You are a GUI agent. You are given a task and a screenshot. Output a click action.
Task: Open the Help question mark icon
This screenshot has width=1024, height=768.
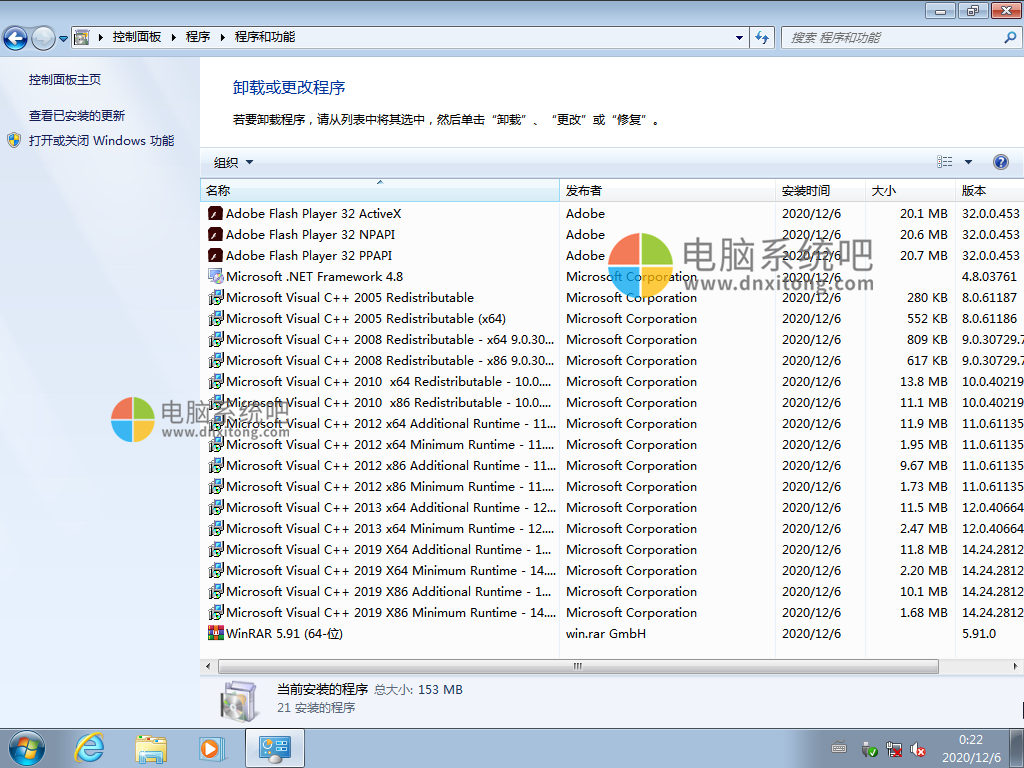(1001, 161)
